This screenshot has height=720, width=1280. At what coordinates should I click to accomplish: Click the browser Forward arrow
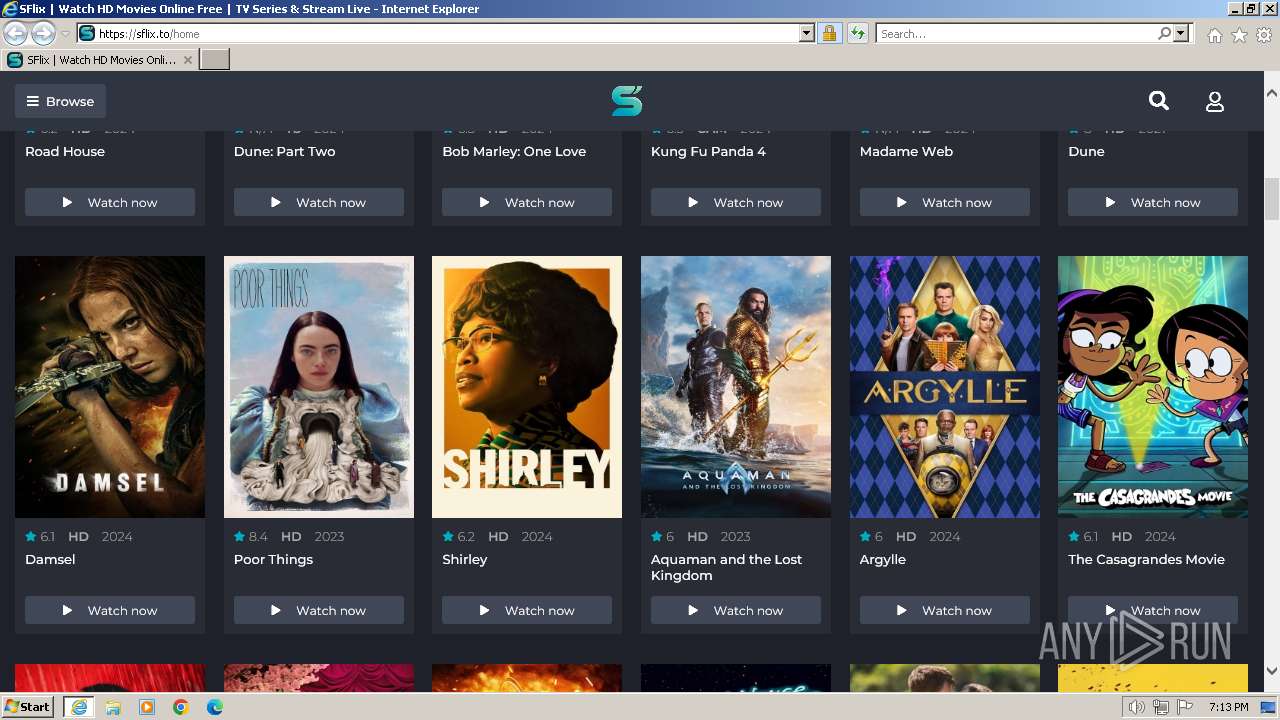pos(43,33)
